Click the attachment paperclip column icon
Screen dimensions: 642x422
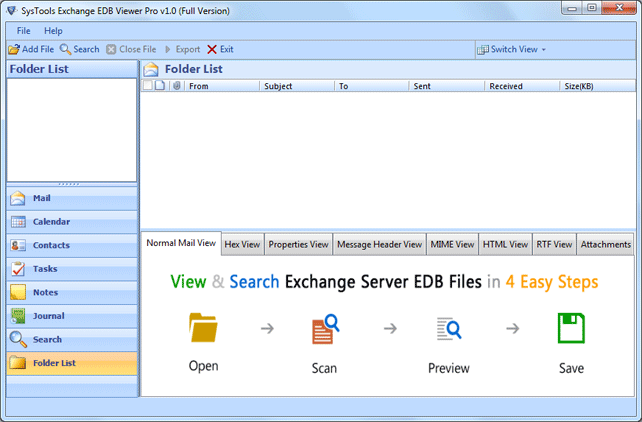(177, 86)
